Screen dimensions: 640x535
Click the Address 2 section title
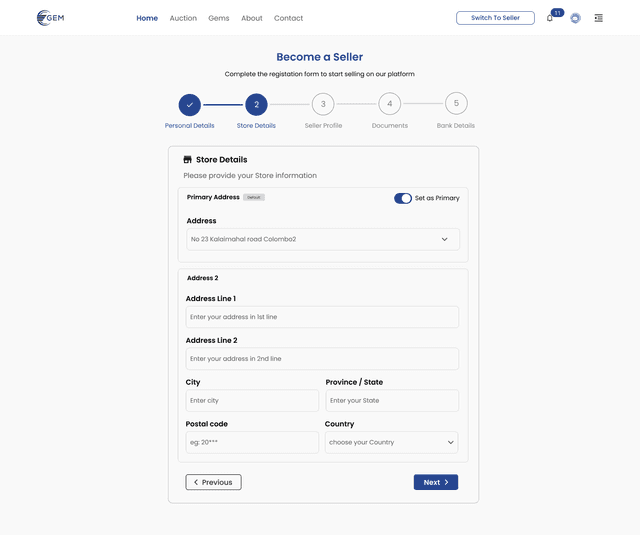[x=202, y=278]
